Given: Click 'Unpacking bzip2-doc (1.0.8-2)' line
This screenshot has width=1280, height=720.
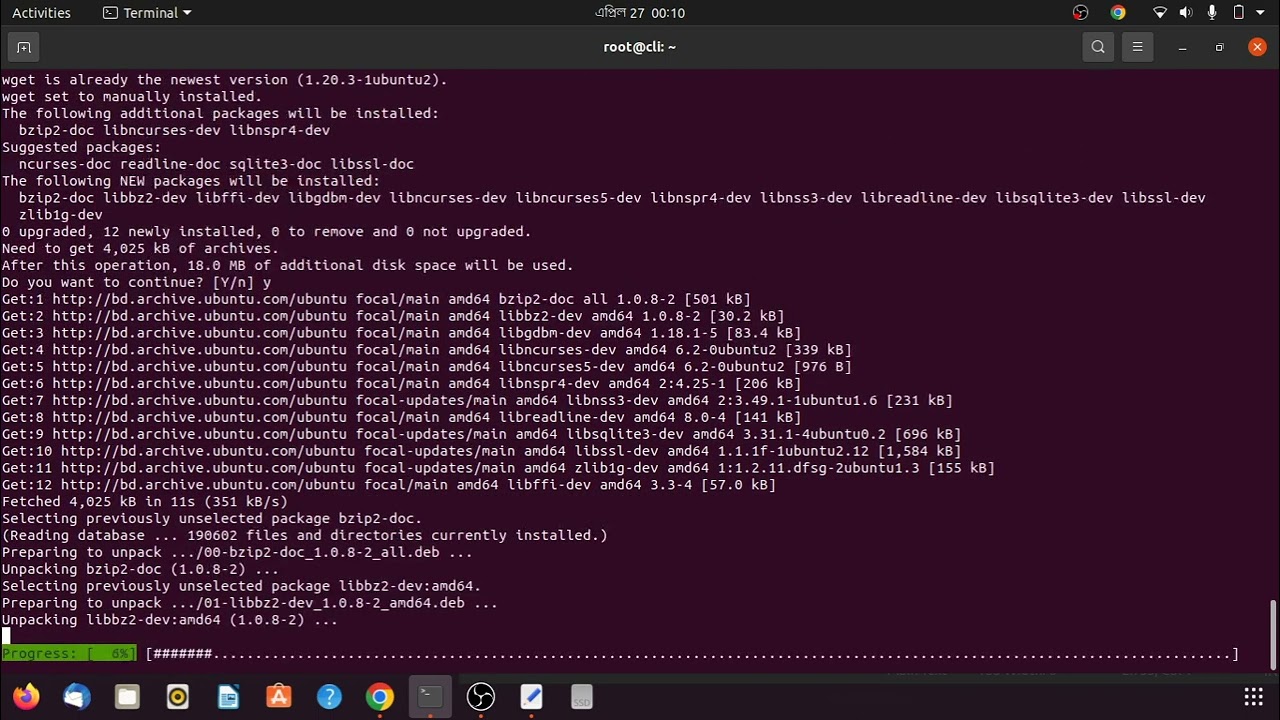Looking at the screenshot, I should tap(140, 569).
